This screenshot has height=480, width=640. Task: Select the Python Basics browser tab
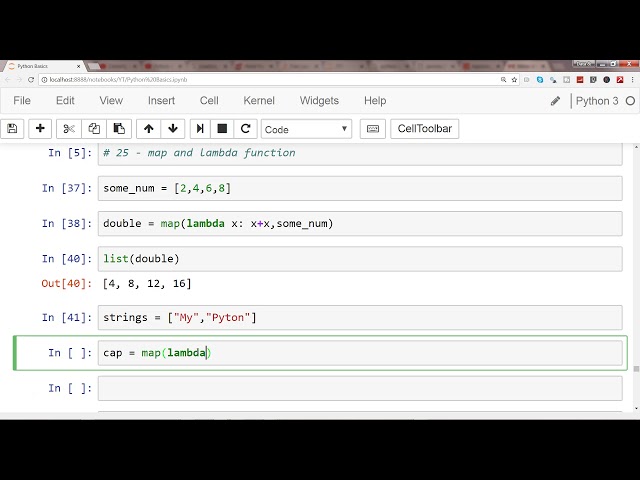click(44, 66)
